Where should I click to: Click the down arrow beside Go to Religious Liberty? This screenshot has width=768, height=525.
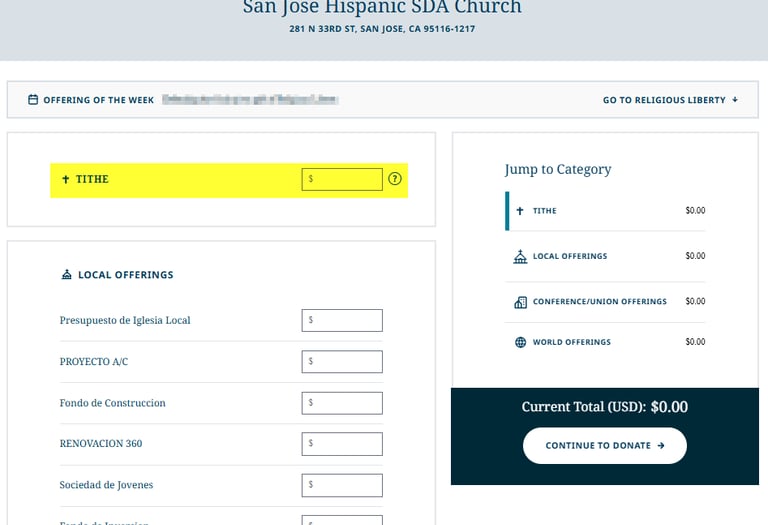tap(735, 99)
